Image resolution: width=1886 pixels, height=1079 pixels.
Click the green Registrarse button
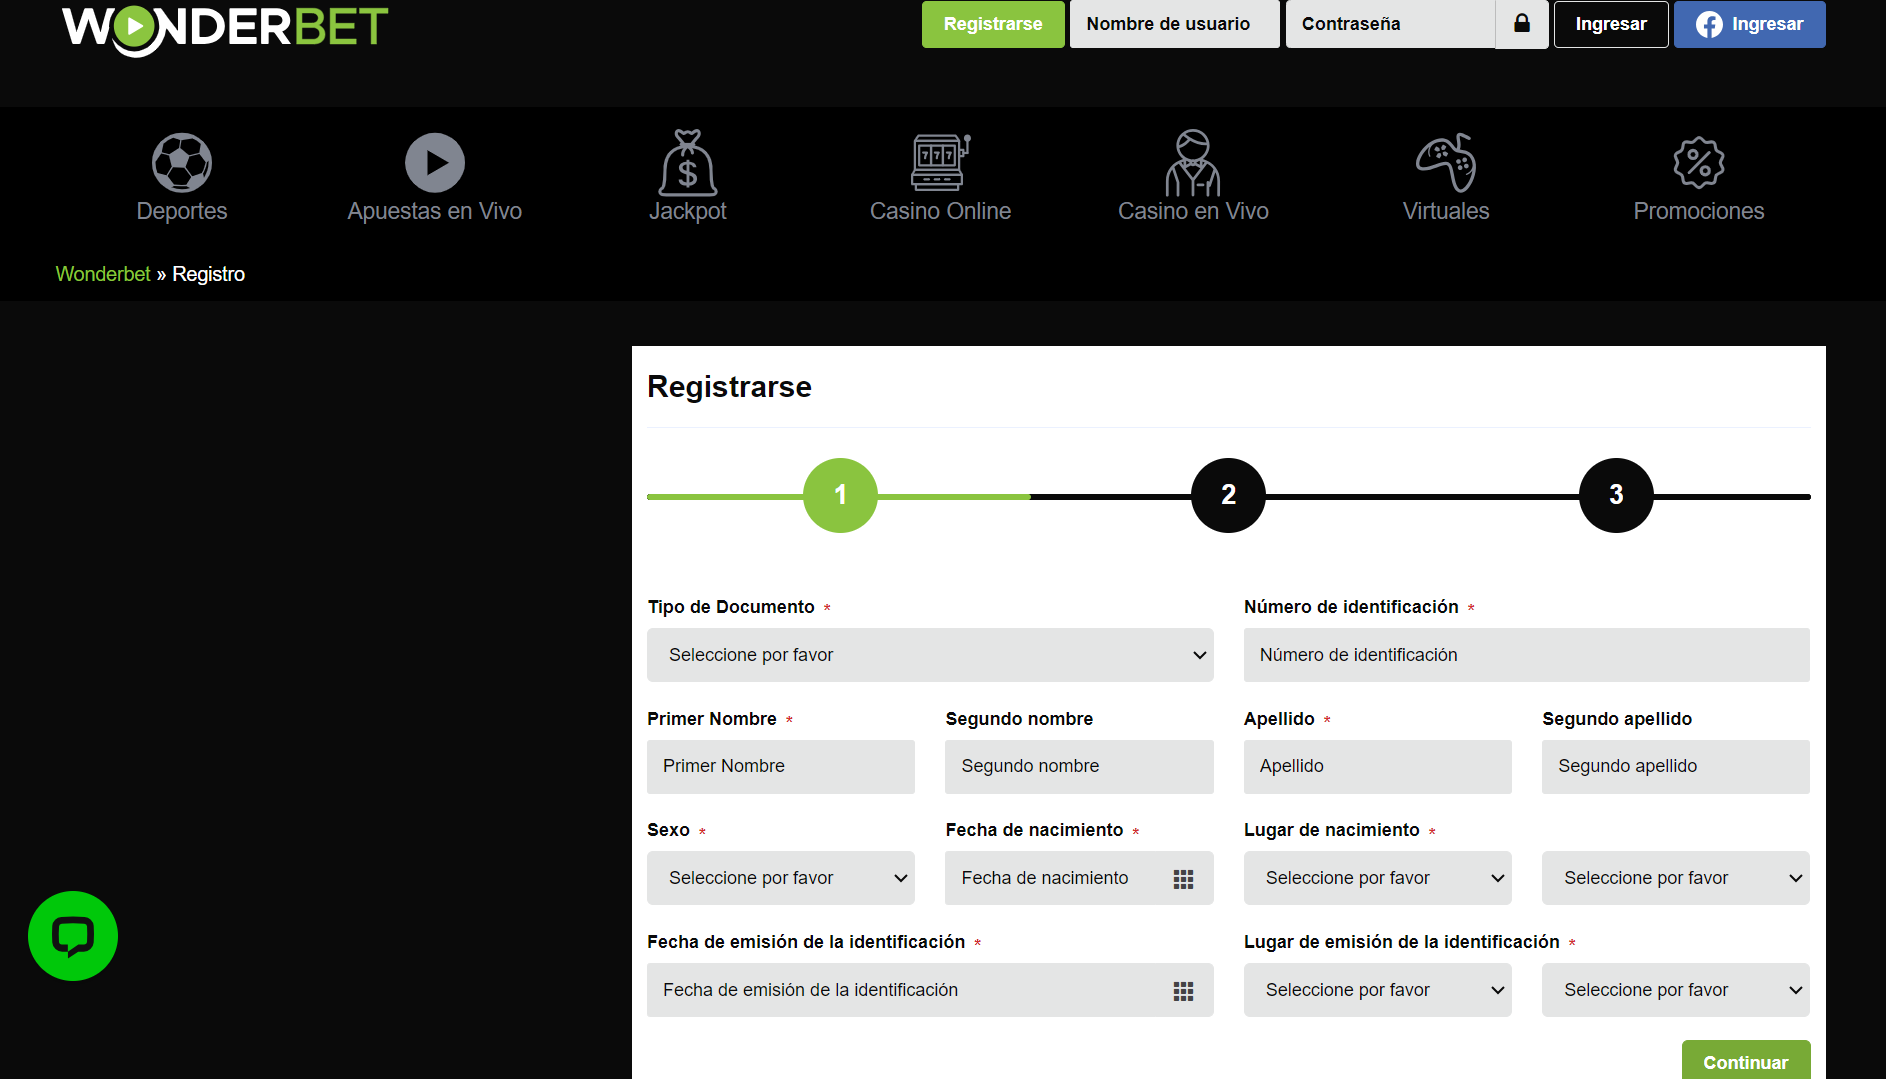993,24
